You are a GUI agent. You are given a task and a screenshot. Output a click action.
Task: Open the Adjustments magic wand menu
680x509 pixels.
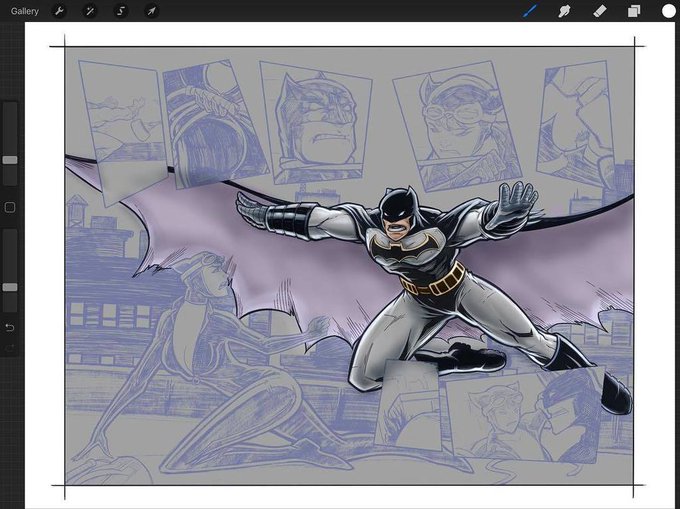pos(90,11)
